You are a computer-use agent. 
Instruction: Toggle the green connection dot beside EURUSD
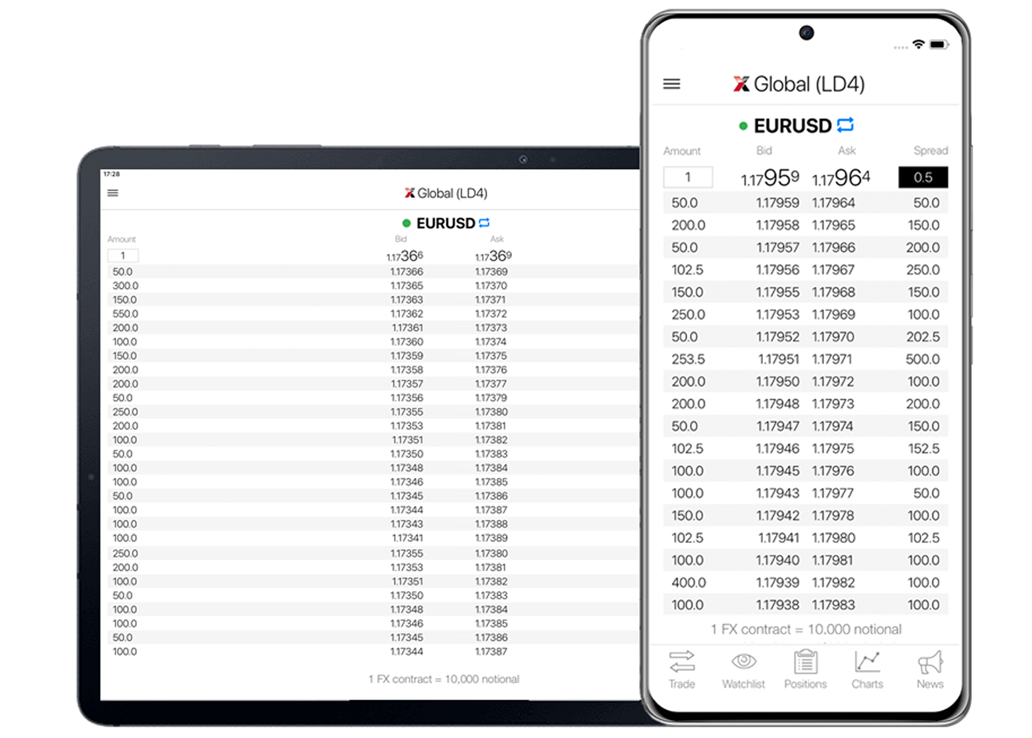[x=743, y=125]
